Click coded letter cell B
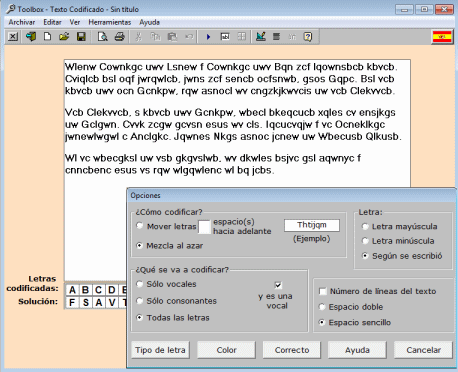Viewport: 458px width, 372px height. point(85,290)
